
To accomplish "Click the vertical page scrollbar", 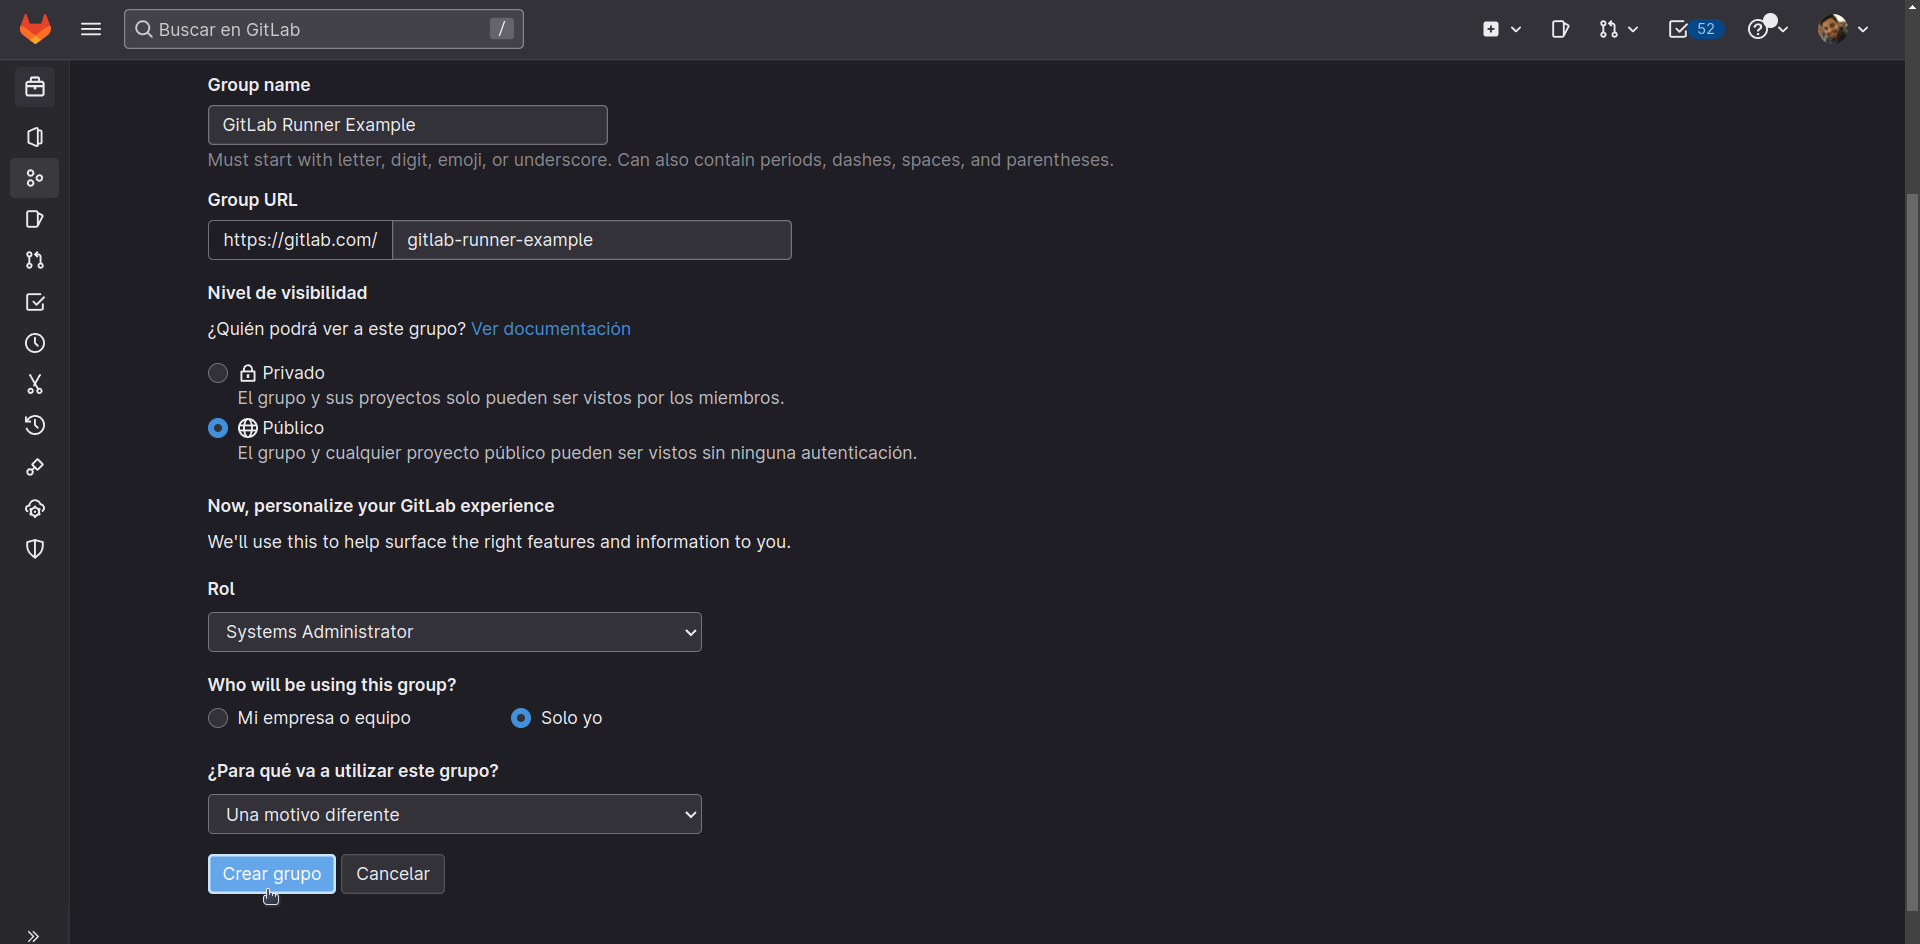I will point(1912,550).
